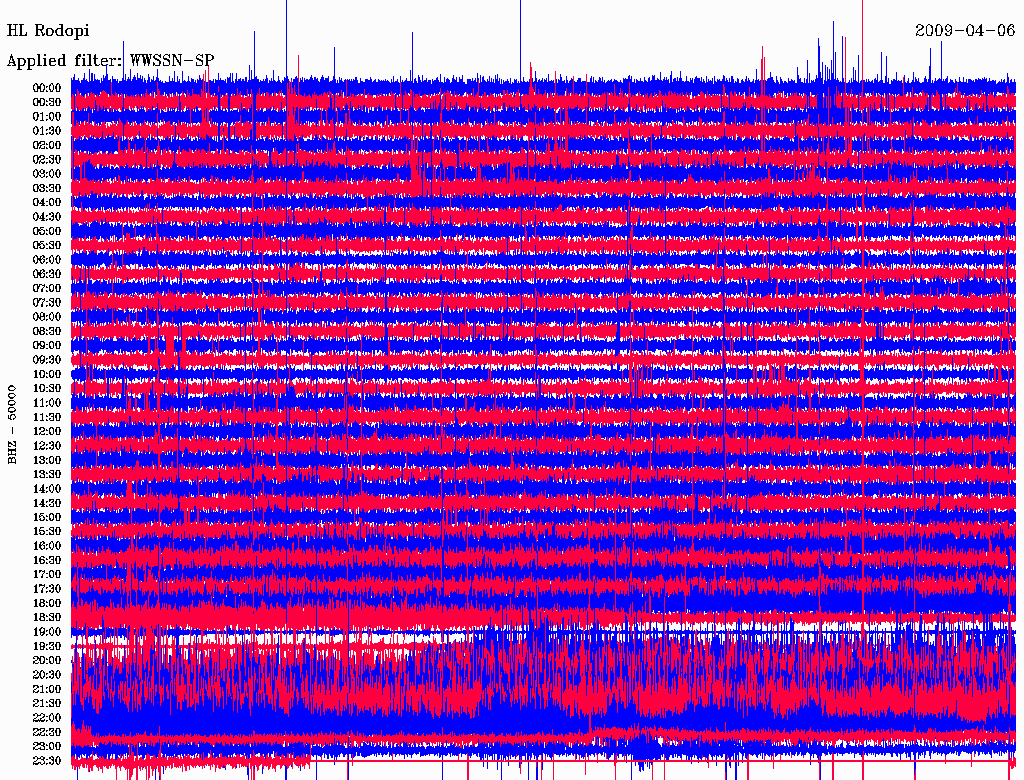Click the 04:00 time label
This screenshot has height=780, width=1024.
(x=47, y=202)
